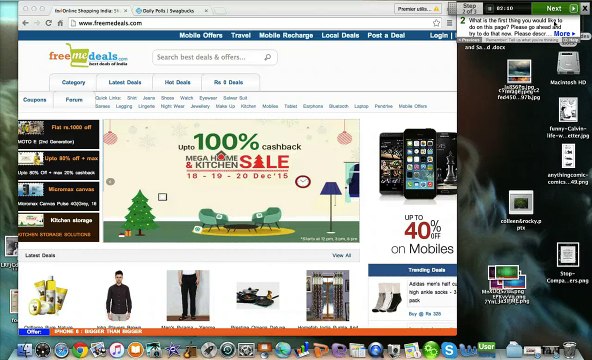The width and height of the screenshot is (592, 360).
Task: Click black shirt product image
Action: coord(119,295)
